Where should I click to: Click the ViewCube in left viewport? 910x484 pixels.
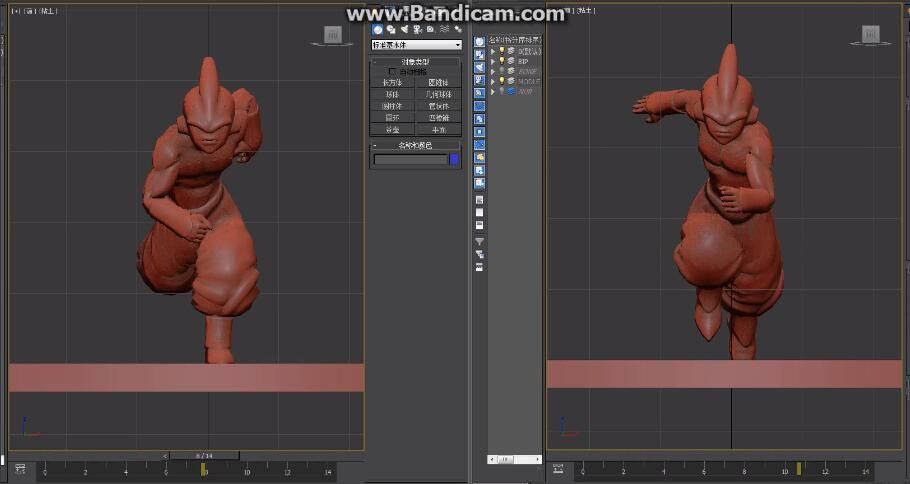point(333,35)
